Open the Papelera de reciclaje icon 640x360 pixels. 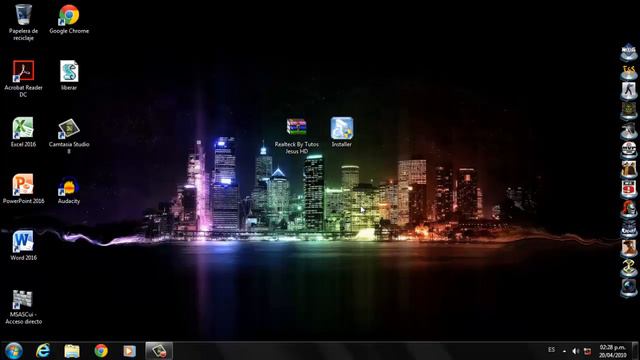point(23,22)
